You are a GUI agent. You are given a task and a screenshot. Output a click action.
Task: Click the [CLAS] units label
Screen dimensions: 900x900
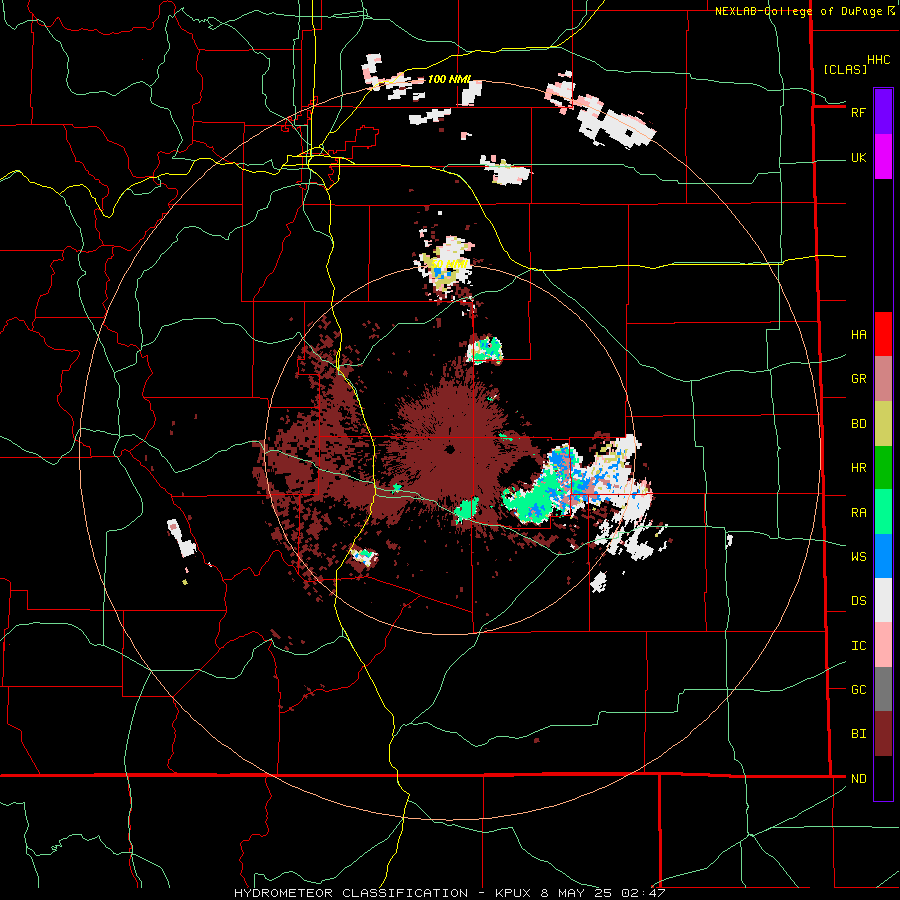pyautogui.click(x=845, y=69)
